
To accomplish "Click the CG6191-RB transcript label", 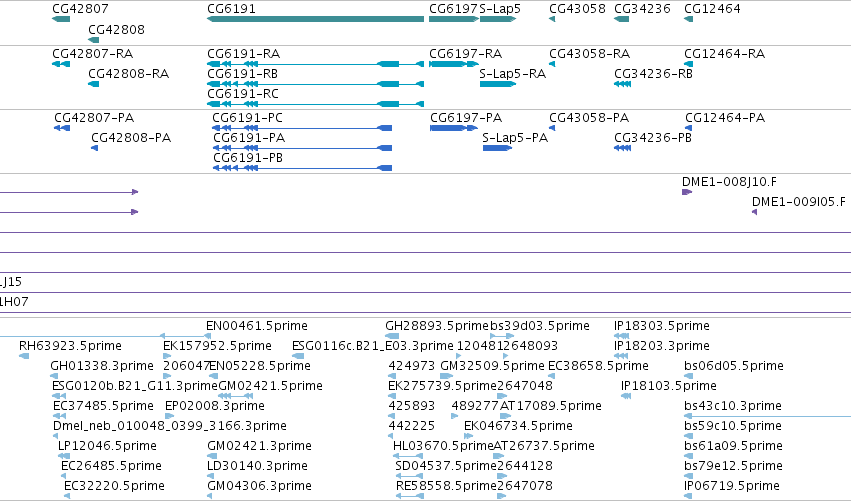I will pyautogui.click(x=243, y=74).
